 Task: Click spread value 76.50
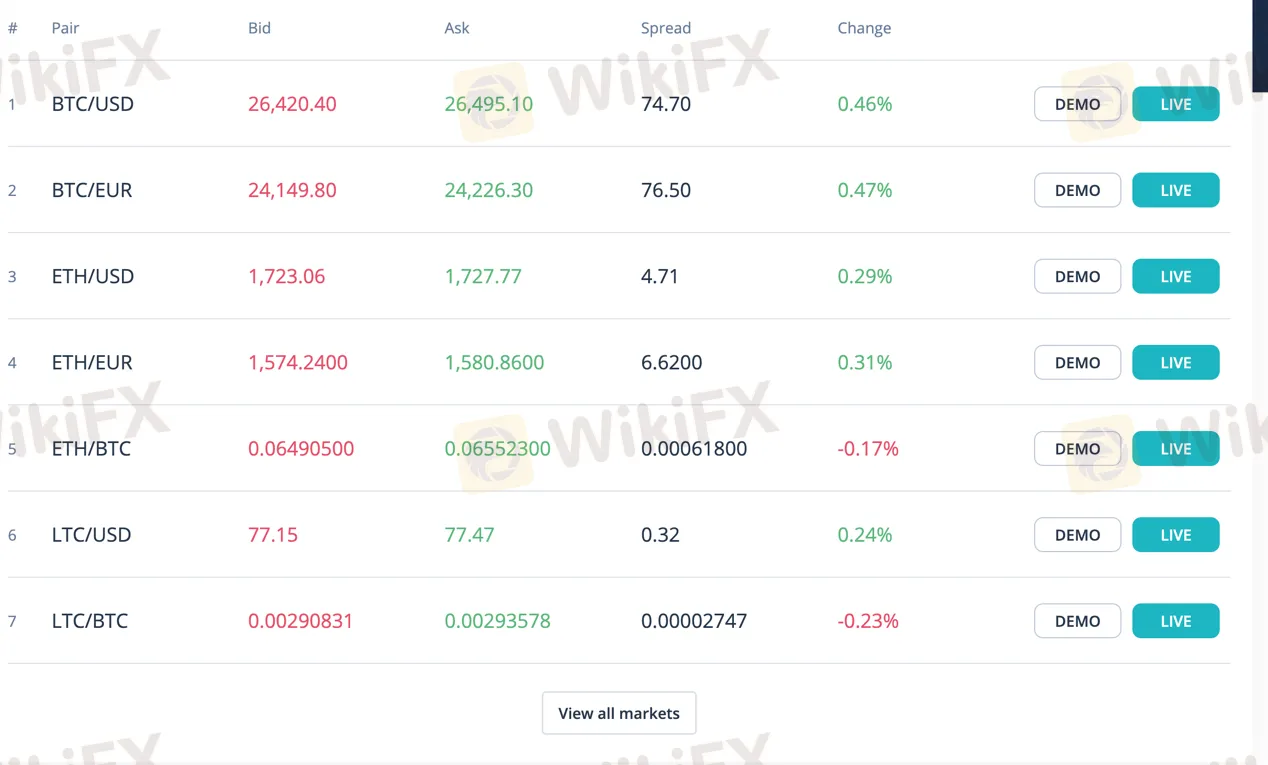pyautogui.click(x=666, y=190)
